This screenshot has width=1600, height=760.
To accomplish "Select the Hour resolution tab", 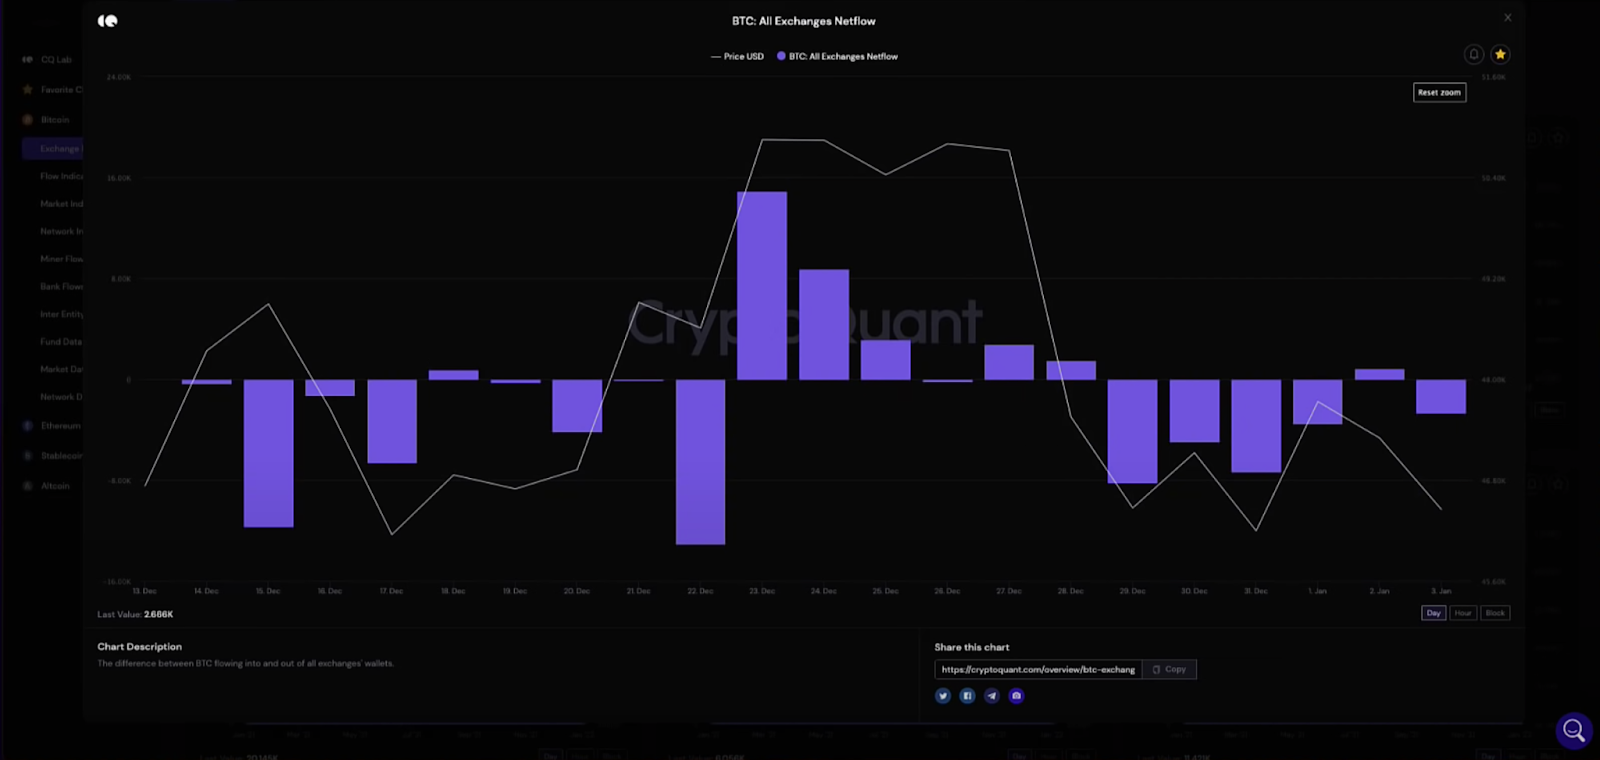I will point(1463,613).
